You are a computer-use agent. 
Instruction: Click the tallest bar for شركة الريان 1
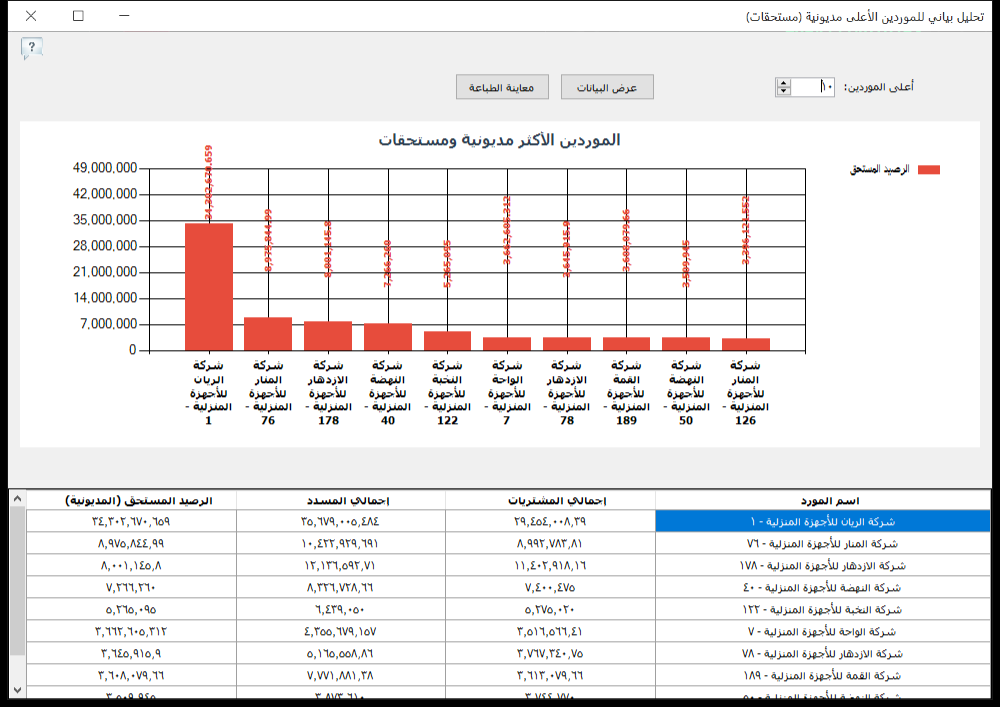coord(209,287)
